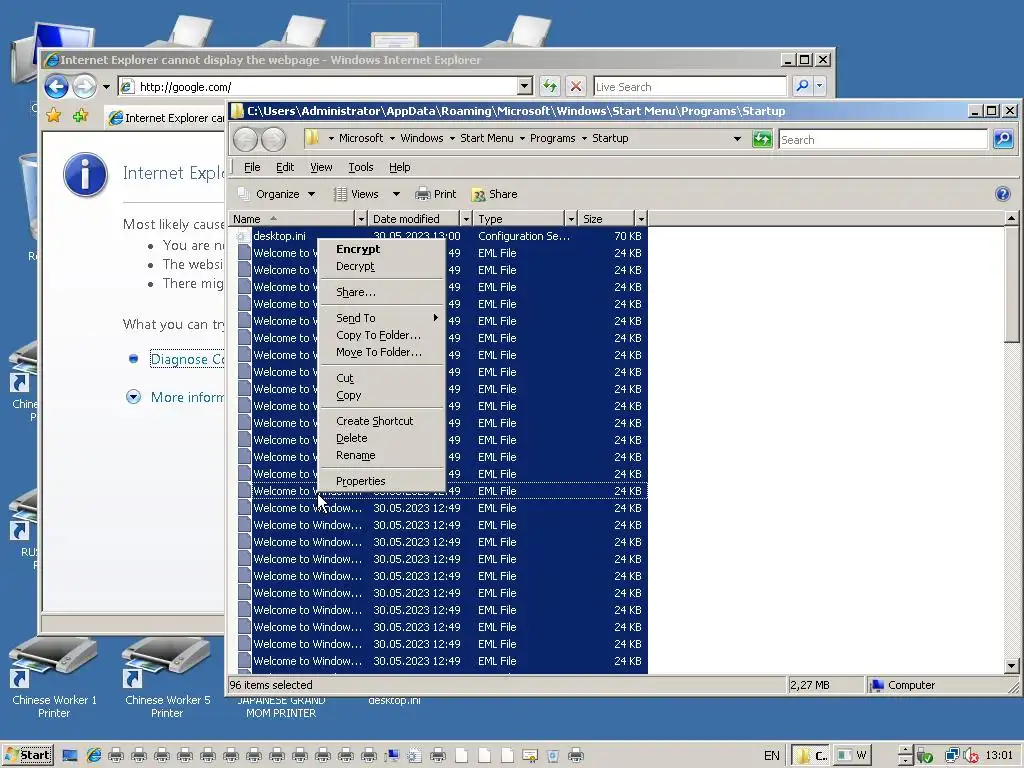Select the Chinese Worker 5 Printer desktop icon
This screenshot has height=768, width=1024.
coord(167,677)
